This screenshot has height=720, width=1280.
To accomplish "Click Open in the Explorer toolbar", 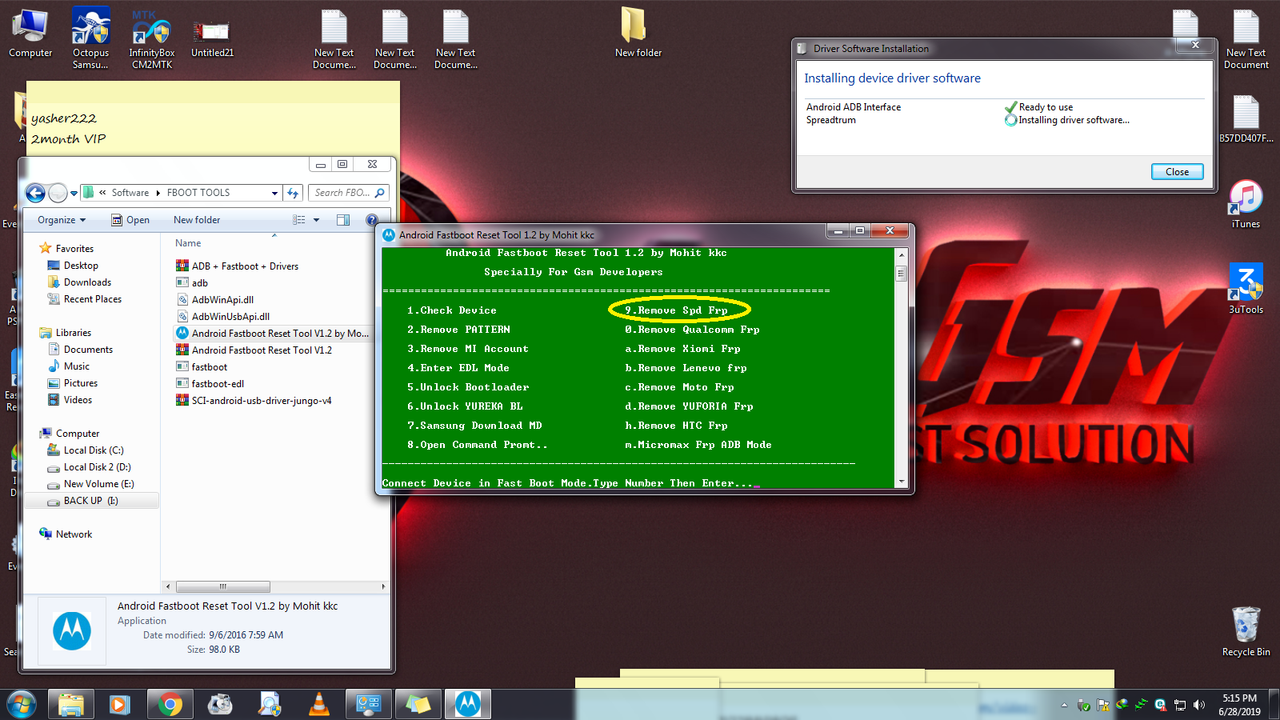I will 130,220.
